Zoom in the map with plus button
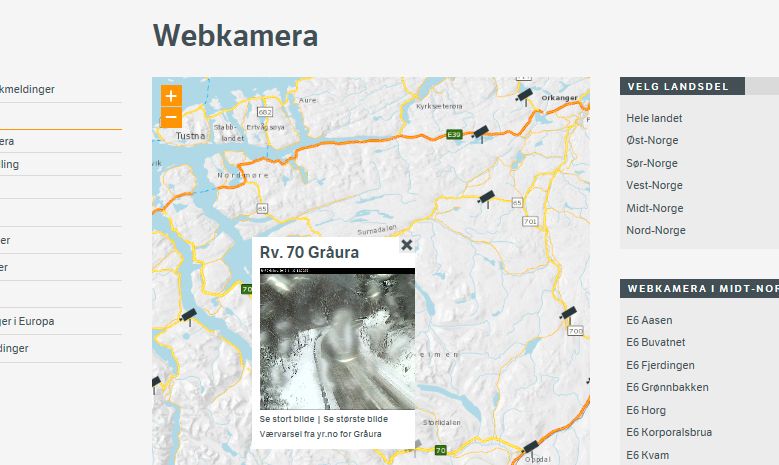The width and height of the screenshot is (779, 465). point(171,96)
